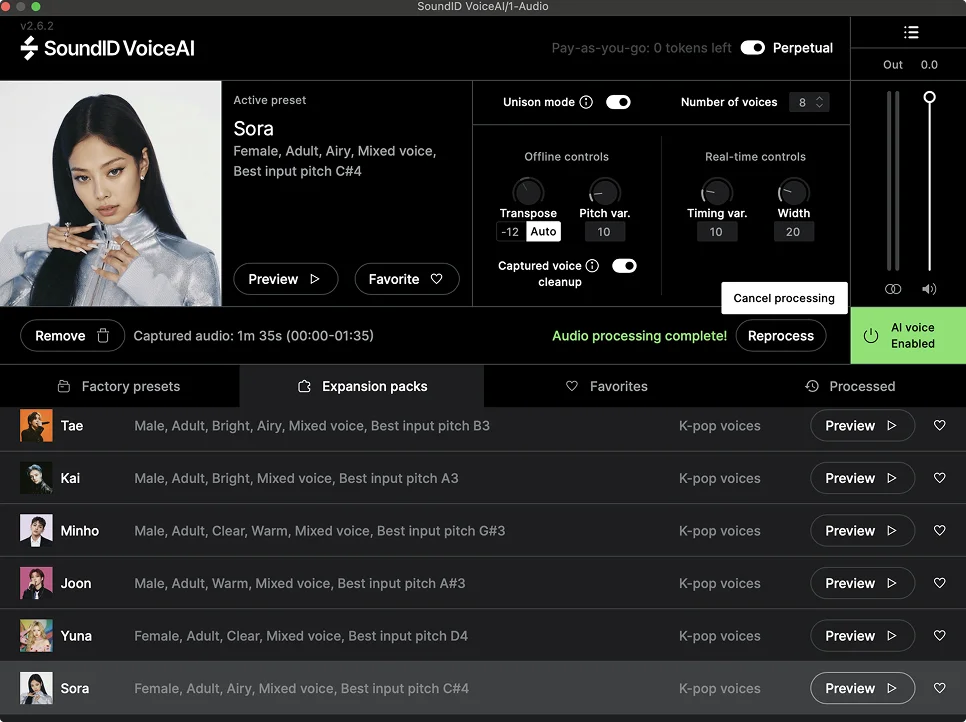Click the stereo link circles icon
The image size is (966, 722).
pos(893,289)
